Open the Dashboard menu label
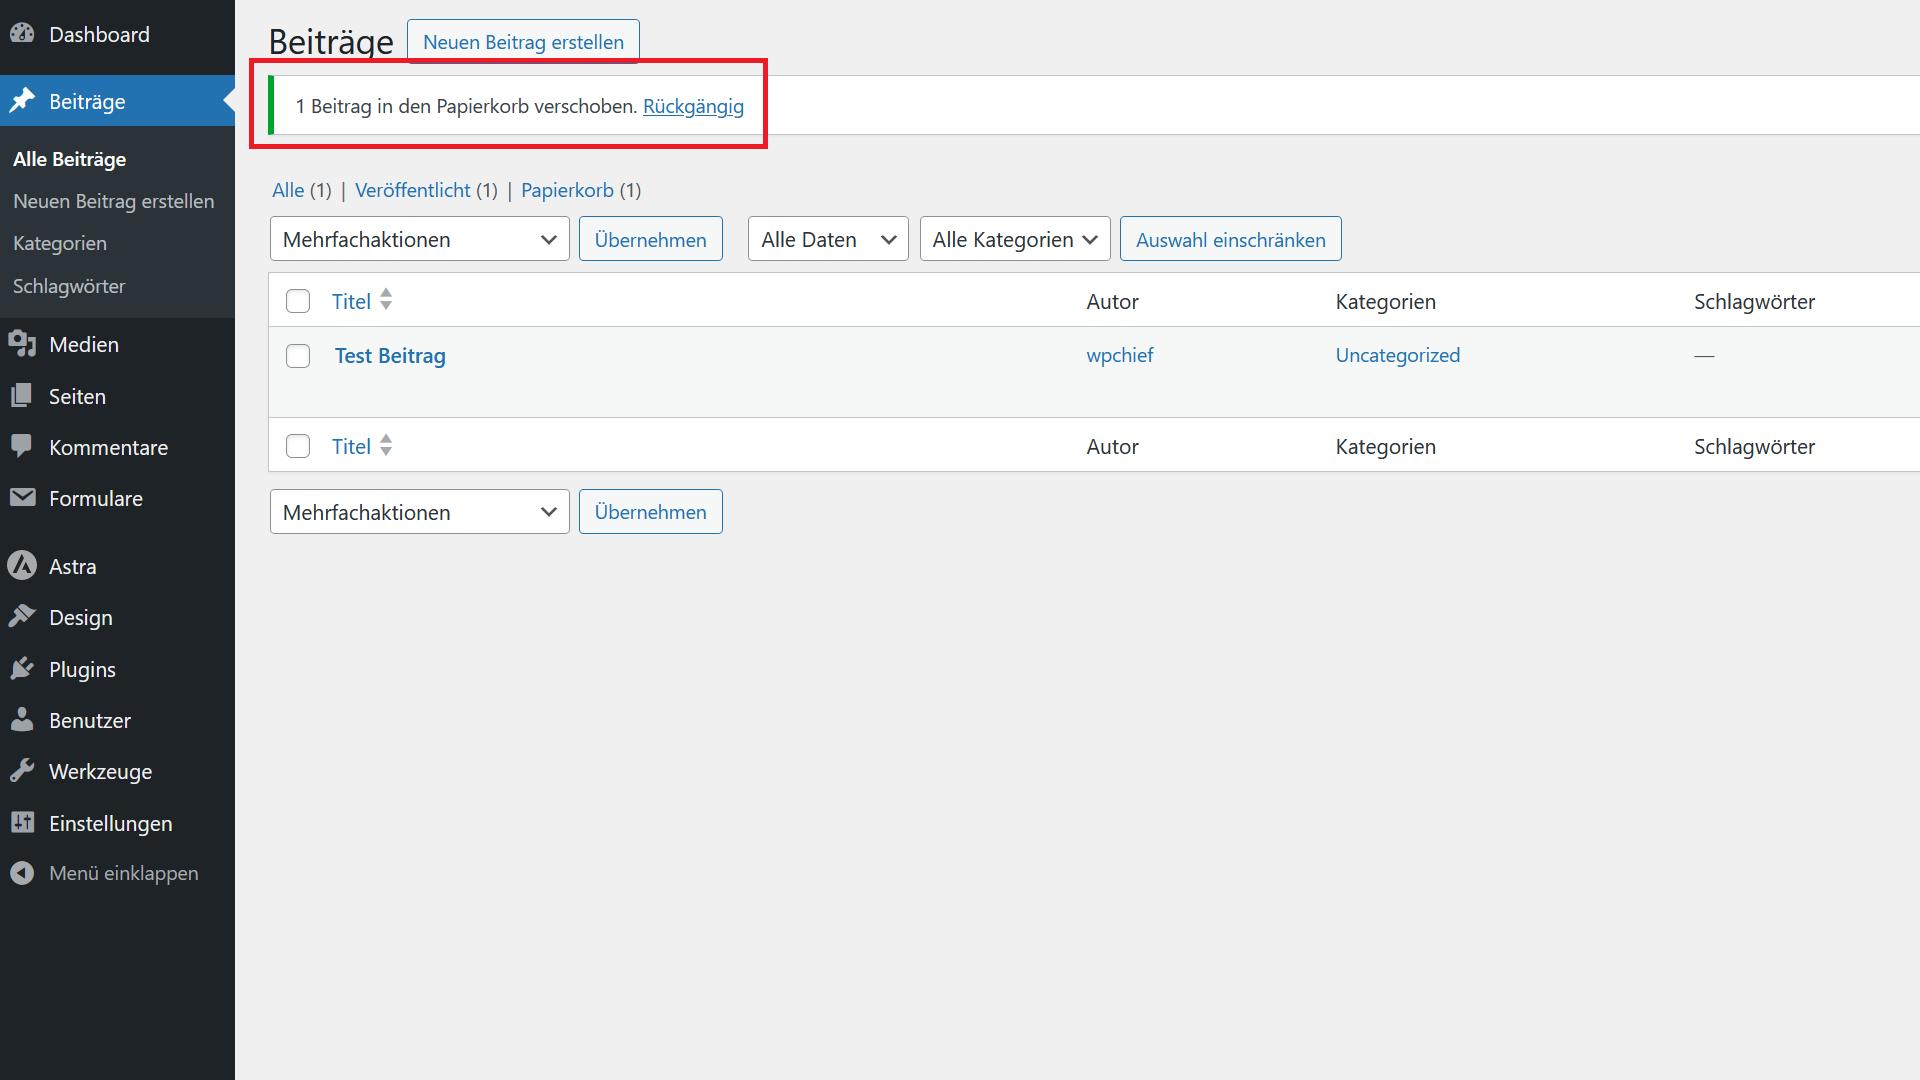Image resolution: width=1920 pixels, height=1080 pixels. coord(99,34)
